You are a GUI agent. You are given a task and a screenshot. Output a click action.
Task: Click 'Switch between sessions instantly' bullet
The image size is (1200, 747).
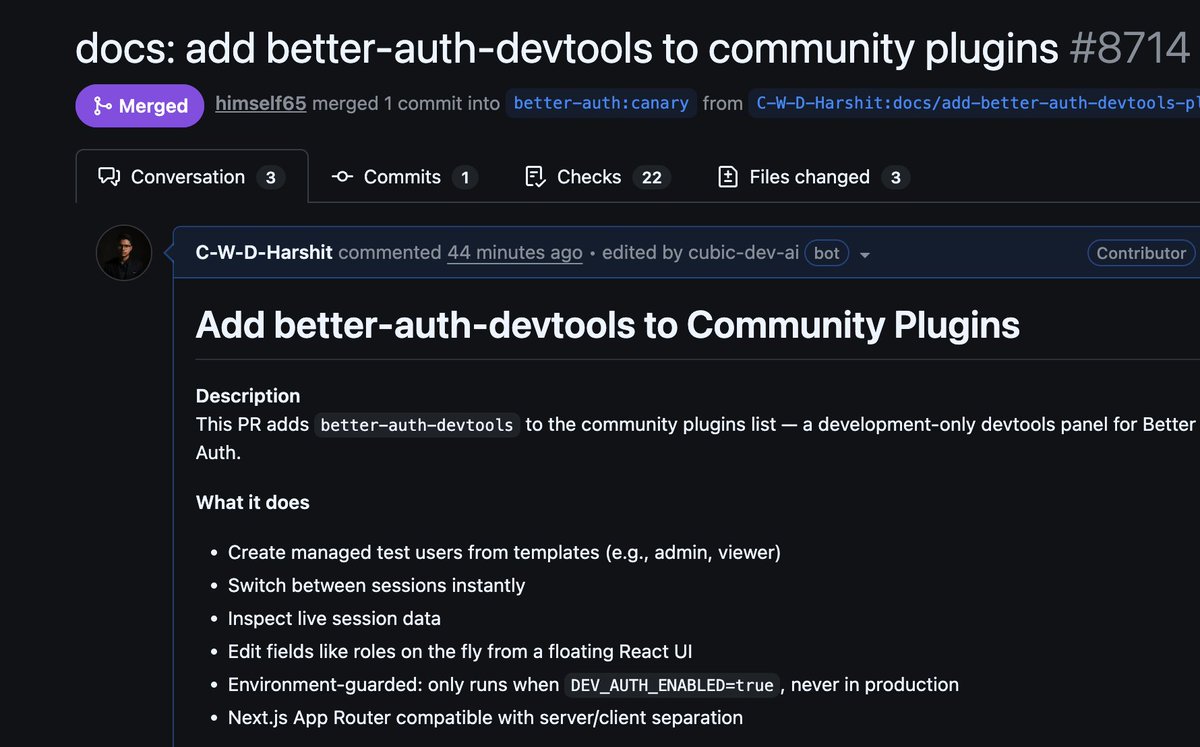(x=376, y=585)
